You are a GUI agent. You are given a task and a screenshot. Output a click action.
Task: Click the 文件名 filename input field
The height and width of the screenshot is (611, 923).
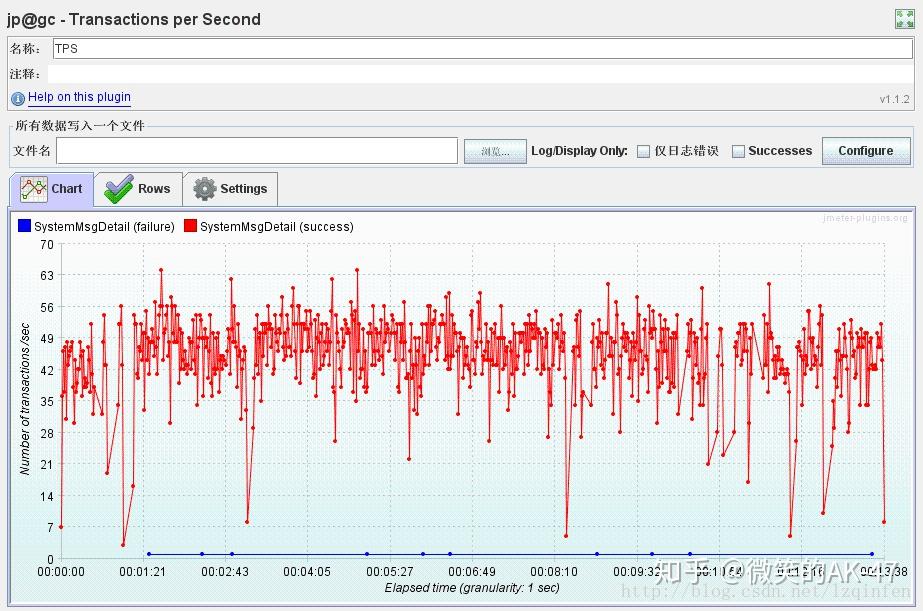[x=257, y=151]
